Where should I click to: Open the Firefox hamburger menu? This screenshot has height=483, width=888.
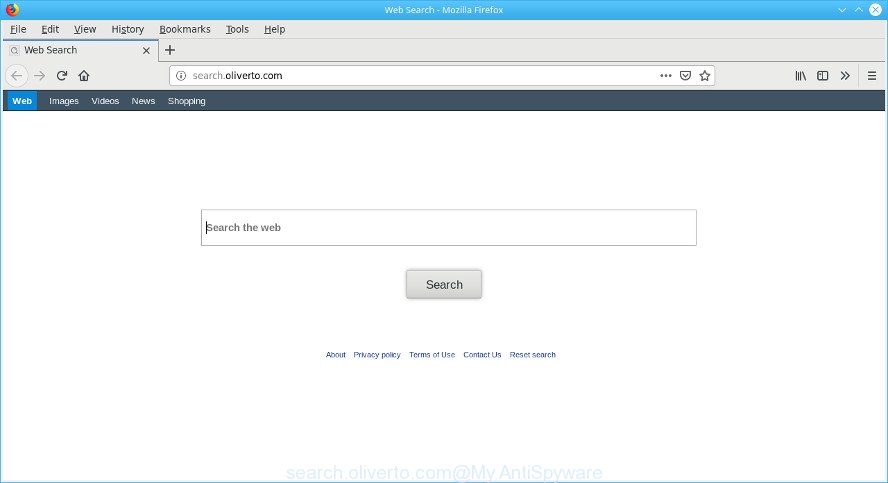(x=872, y=75)
